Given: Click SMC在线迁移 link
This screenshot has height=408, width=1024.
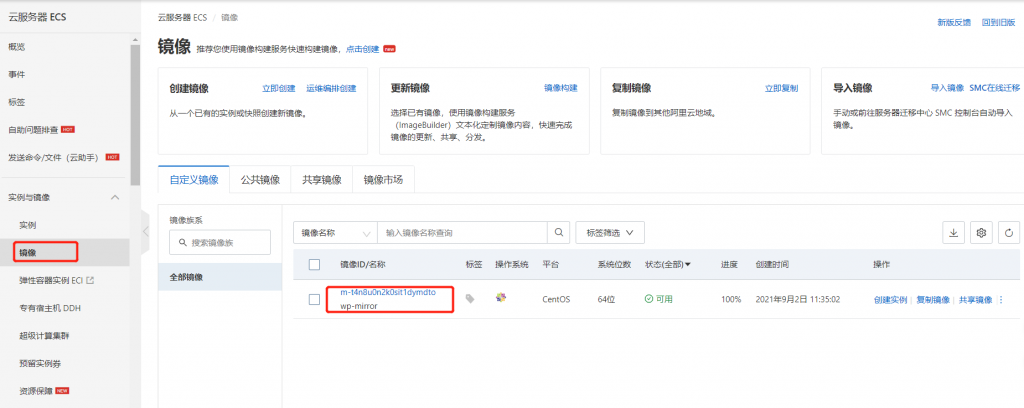Looking at the screenshot, I should pos(995,88).
